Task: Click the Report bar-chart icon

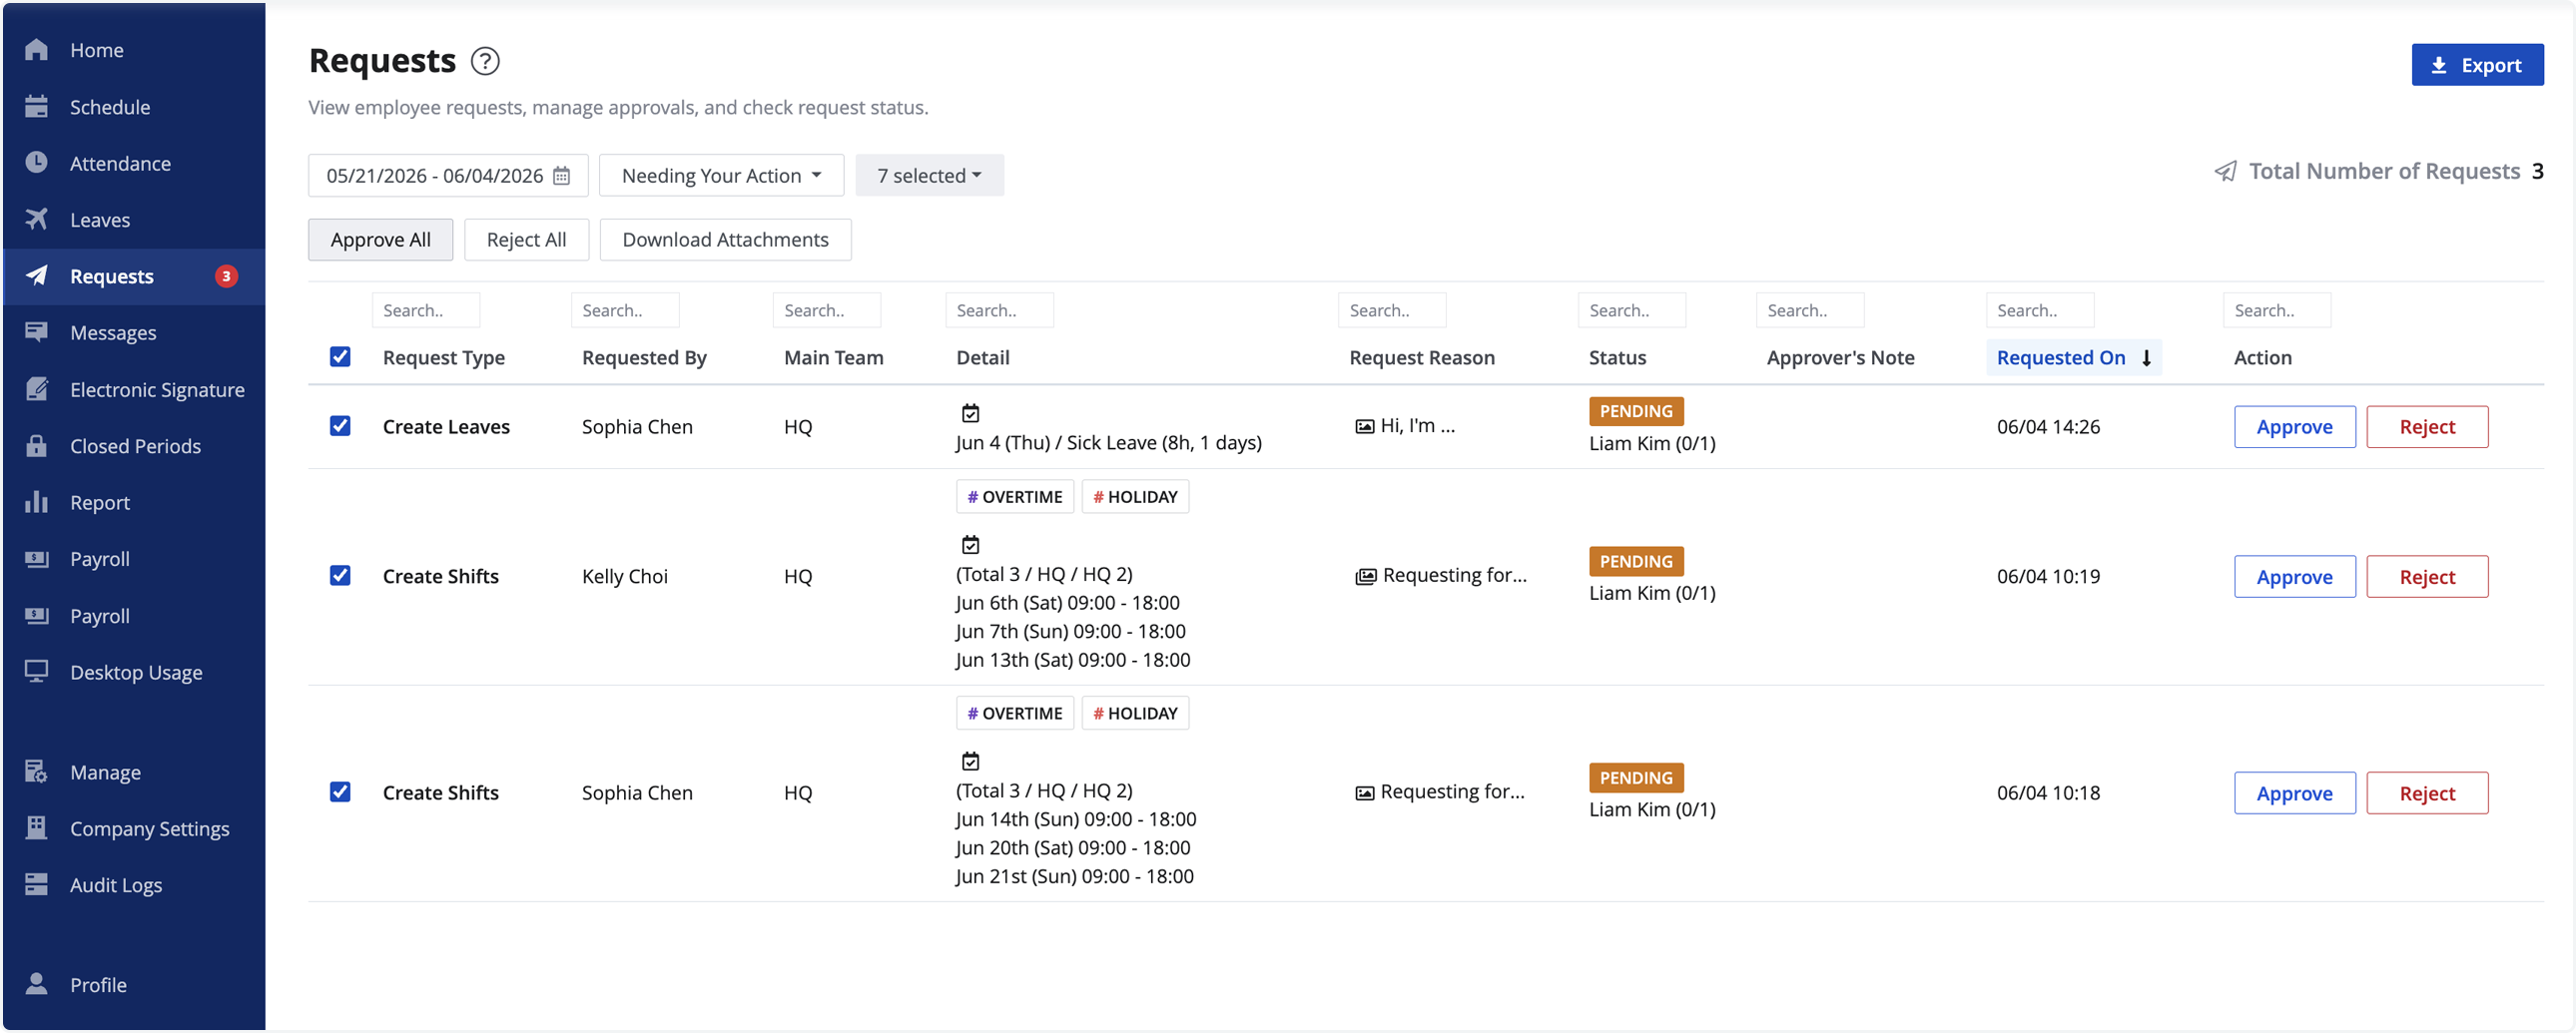Action: (36, 501)
